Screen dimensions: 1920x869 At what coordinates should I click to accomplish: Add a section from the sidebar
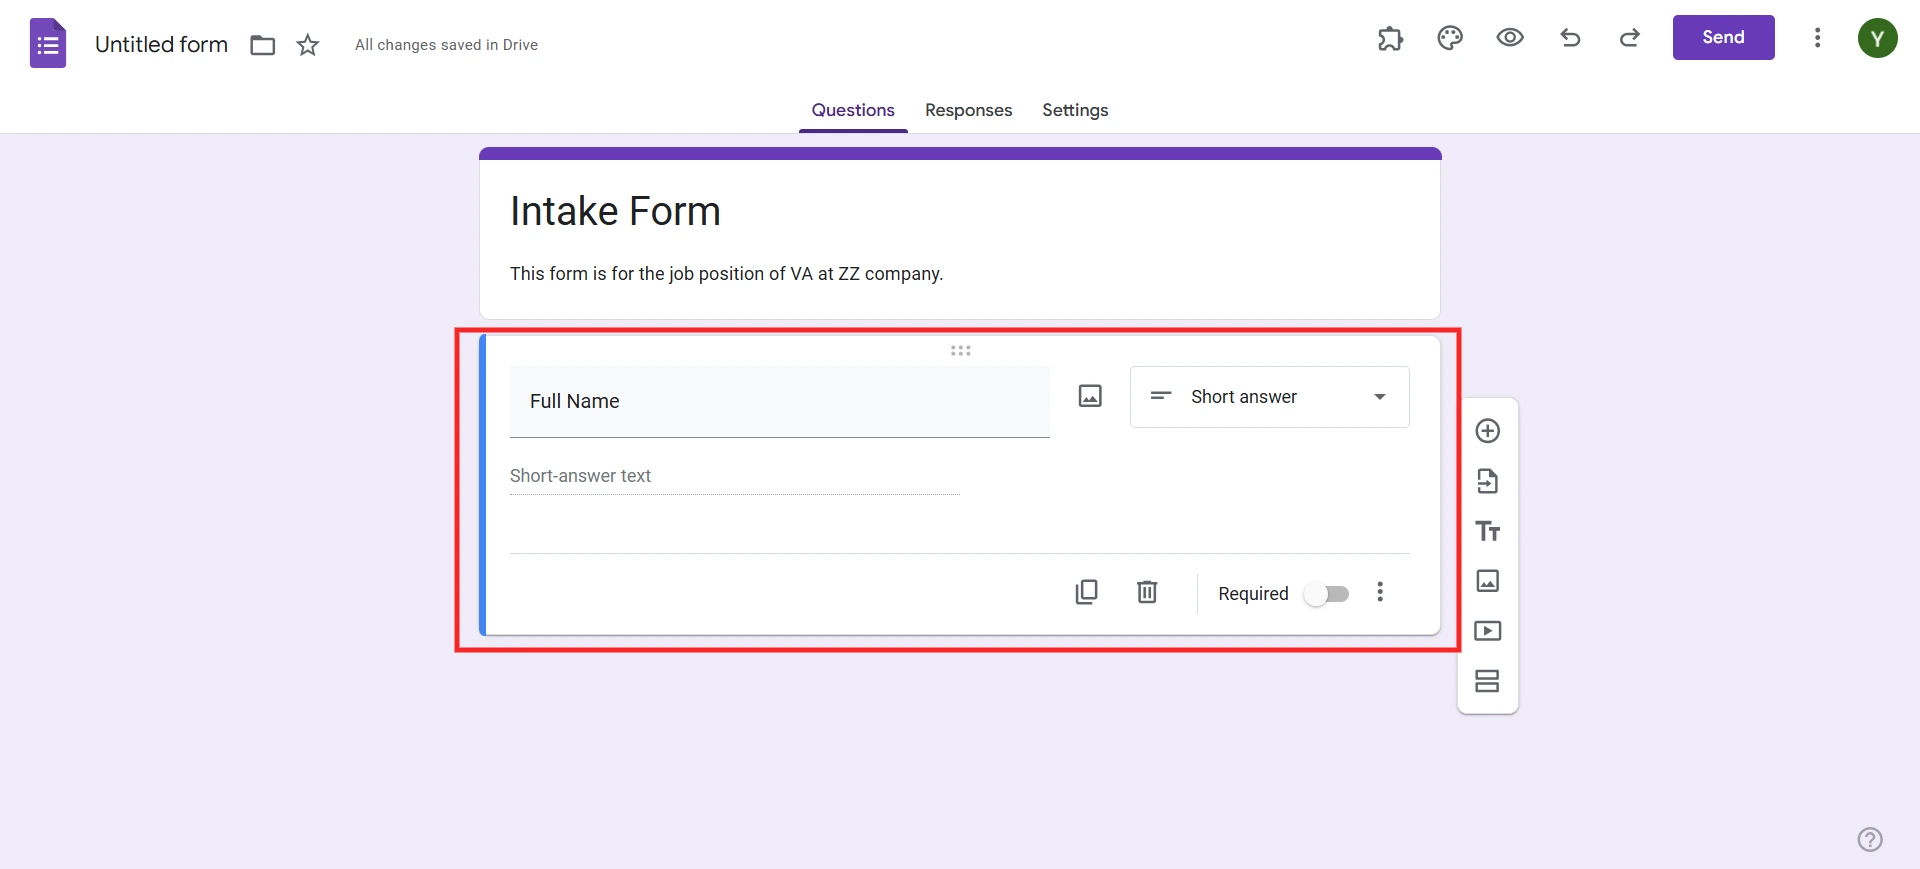point(1487,681)
